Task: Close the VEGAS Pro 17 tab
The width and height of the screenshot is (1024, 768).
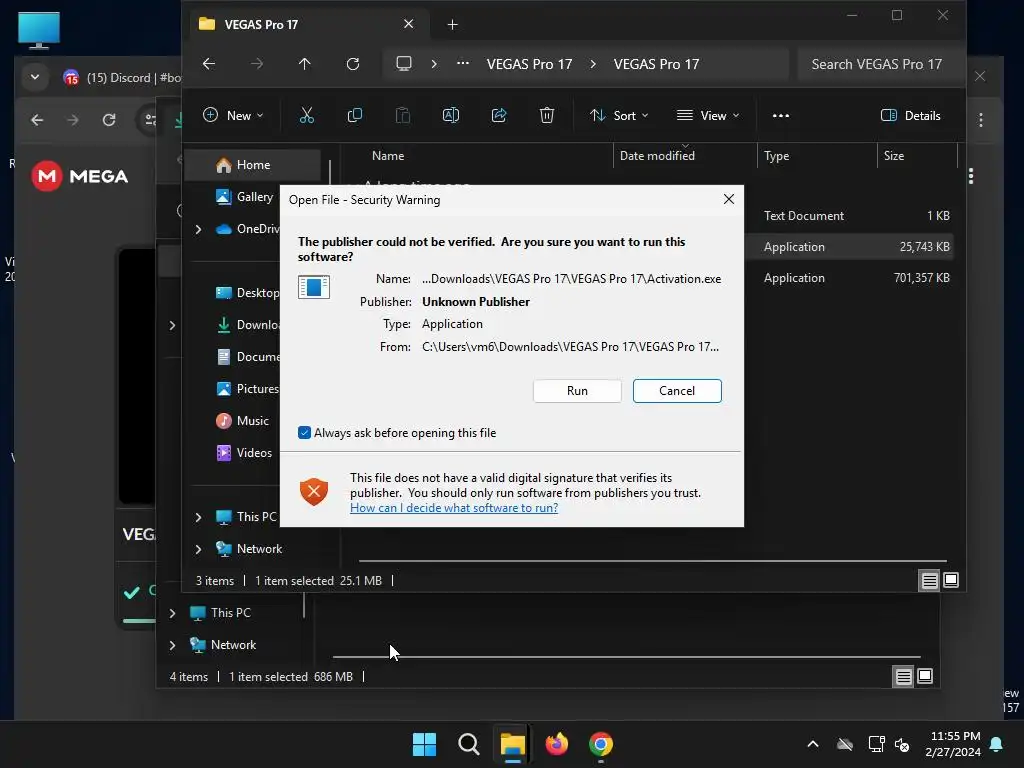Action: 408,24
